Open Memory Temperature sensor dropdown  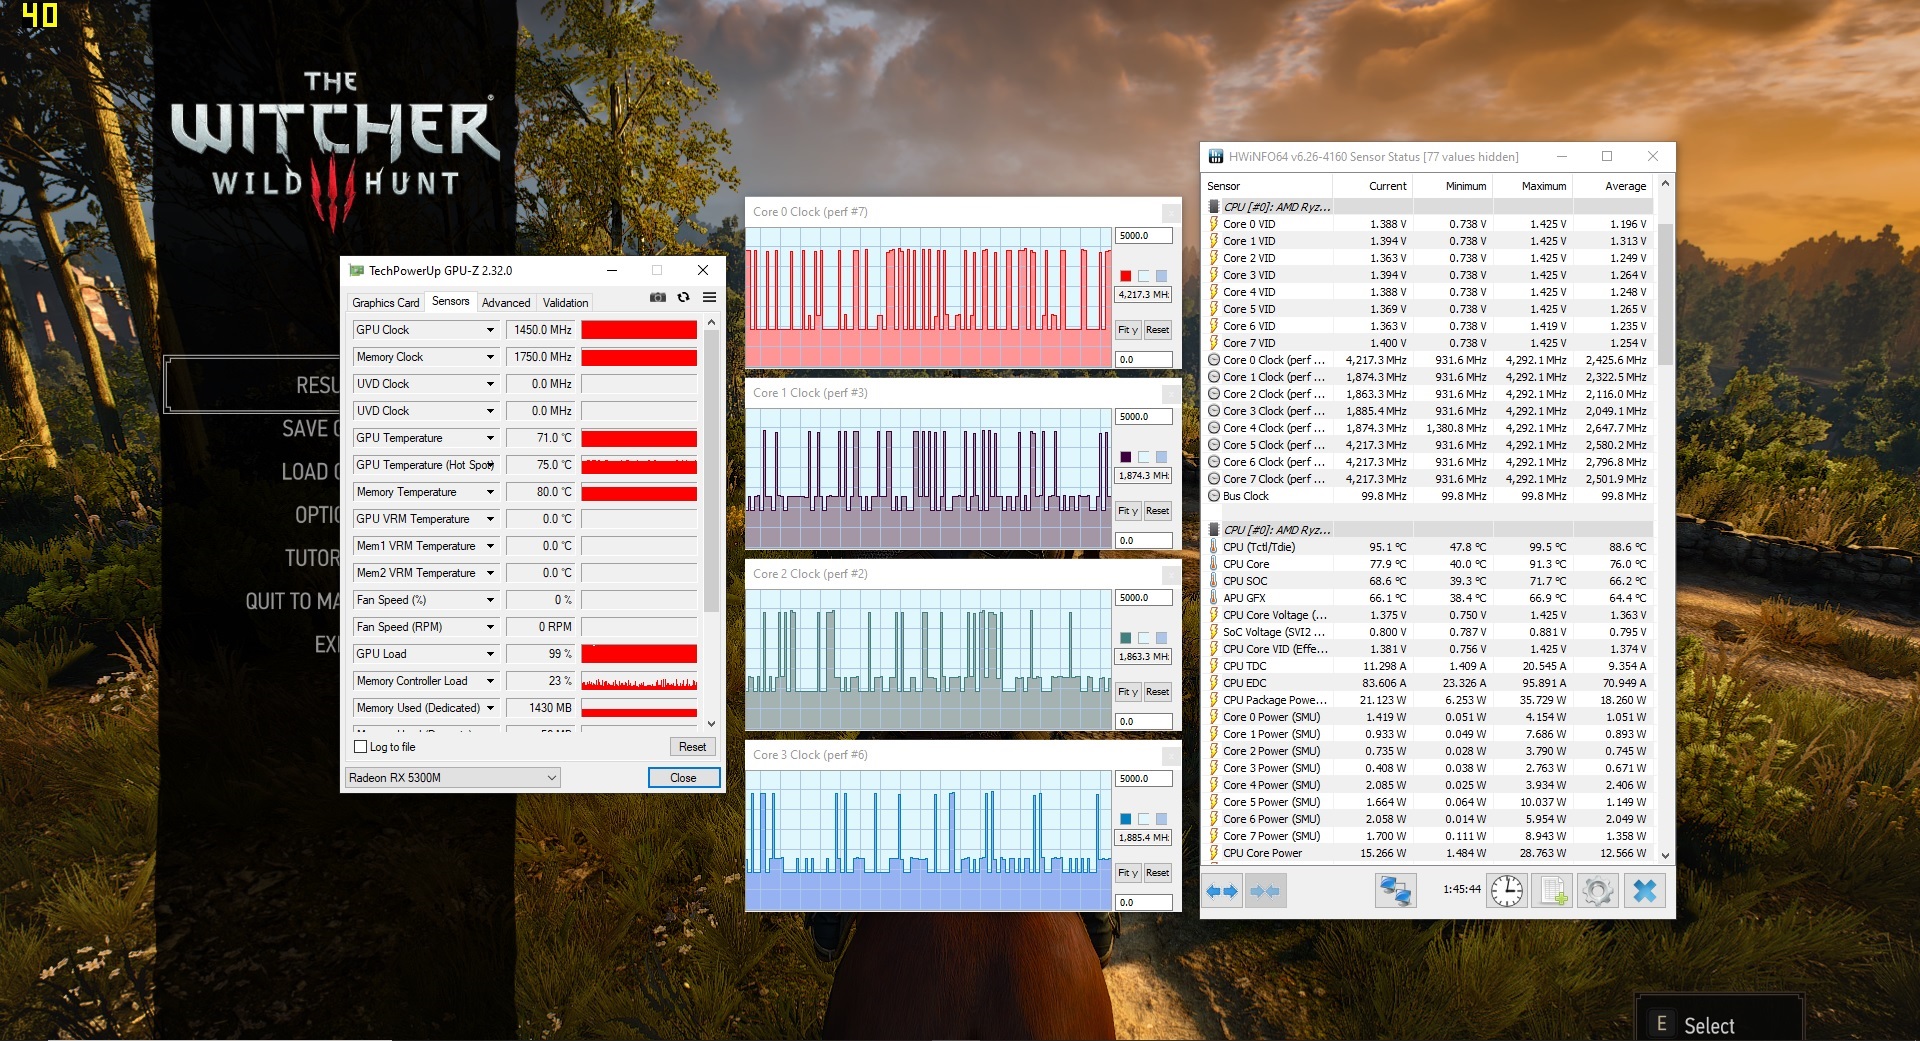coord(490,492)
